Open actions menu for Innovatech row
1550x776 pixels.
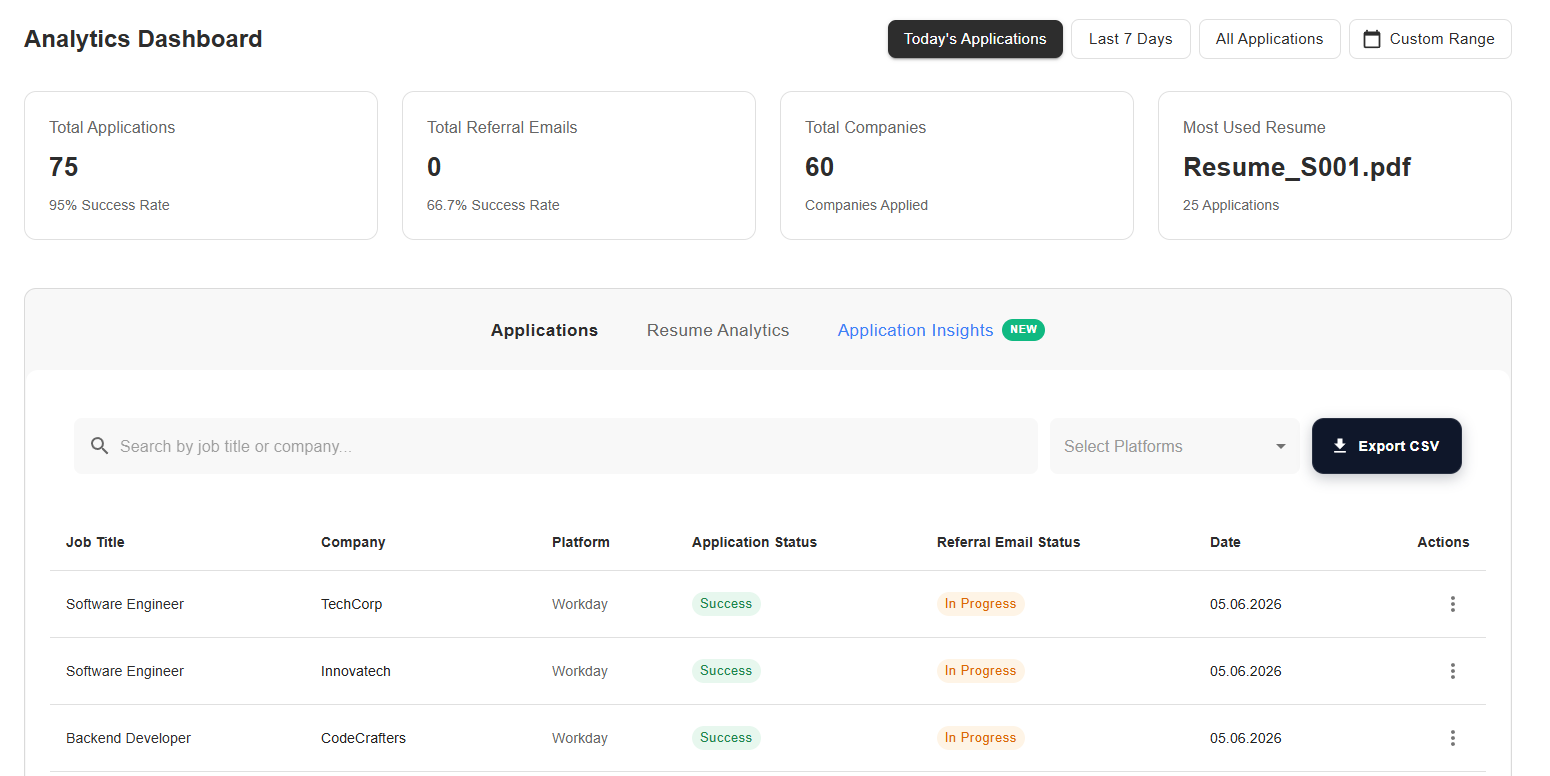point(1453,671)
